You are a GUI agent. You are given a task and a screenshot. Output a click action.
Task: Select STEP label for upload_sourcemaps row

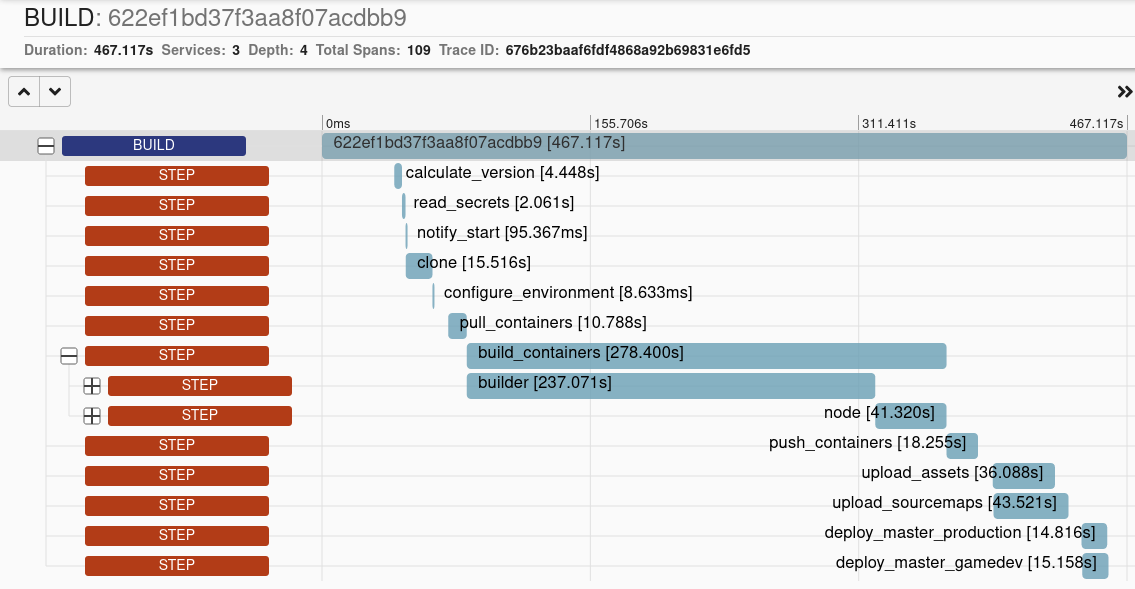tap(177, 506)
